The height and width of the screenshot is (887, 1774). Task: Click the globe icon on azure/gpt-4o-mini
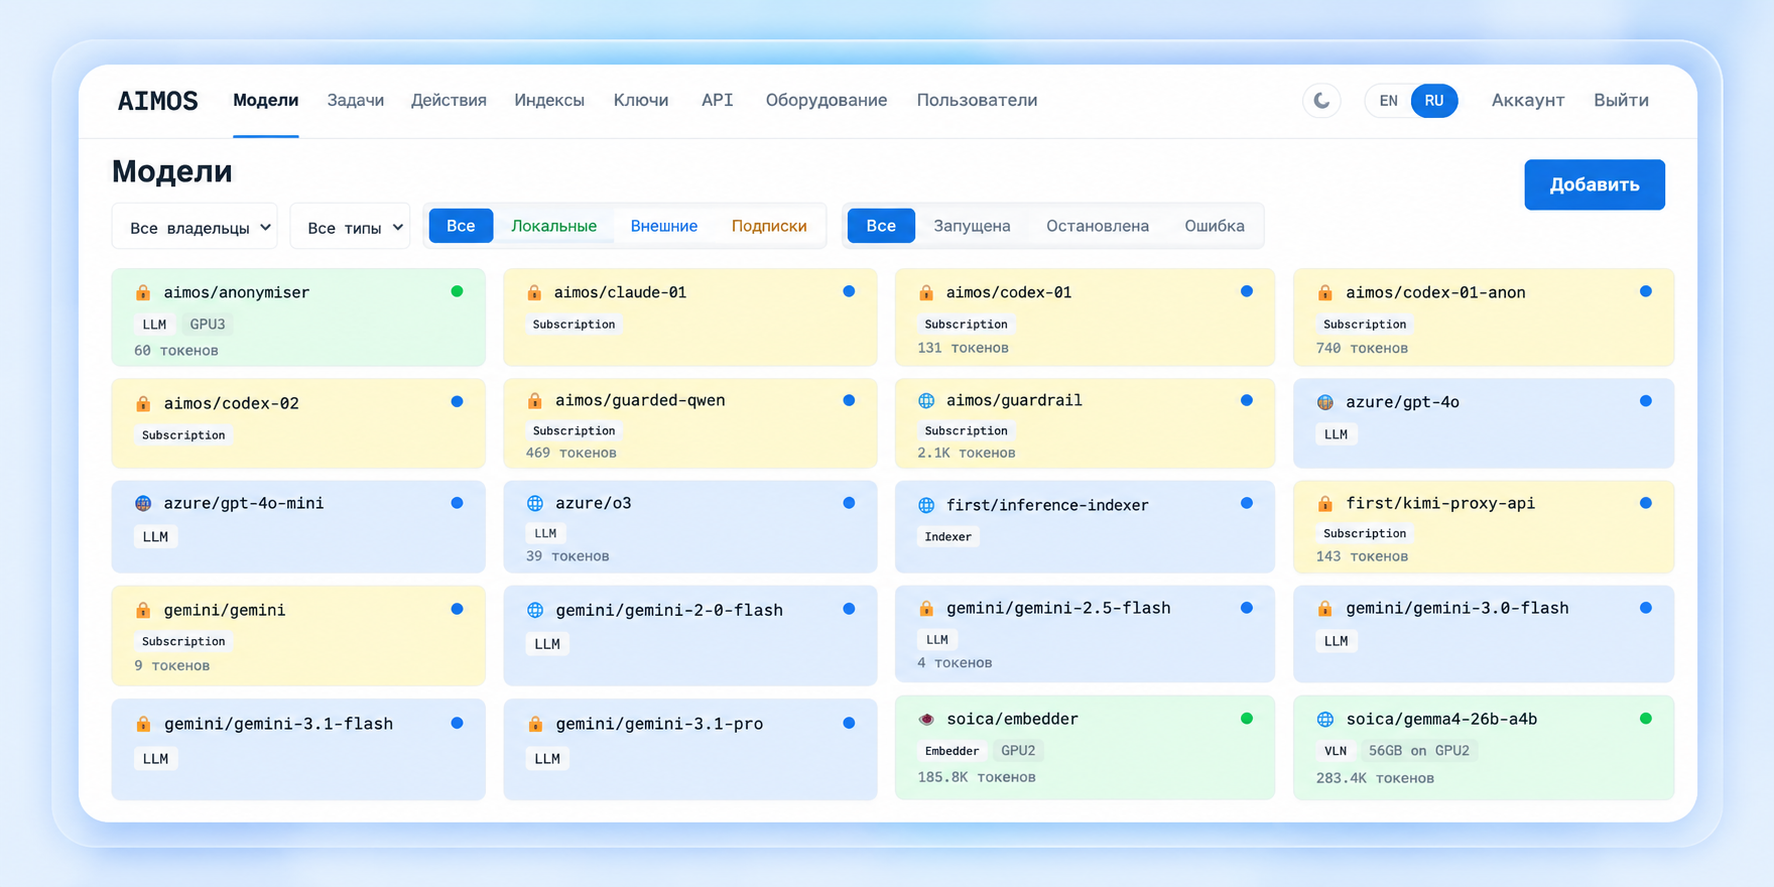click(x=143, y=503)
